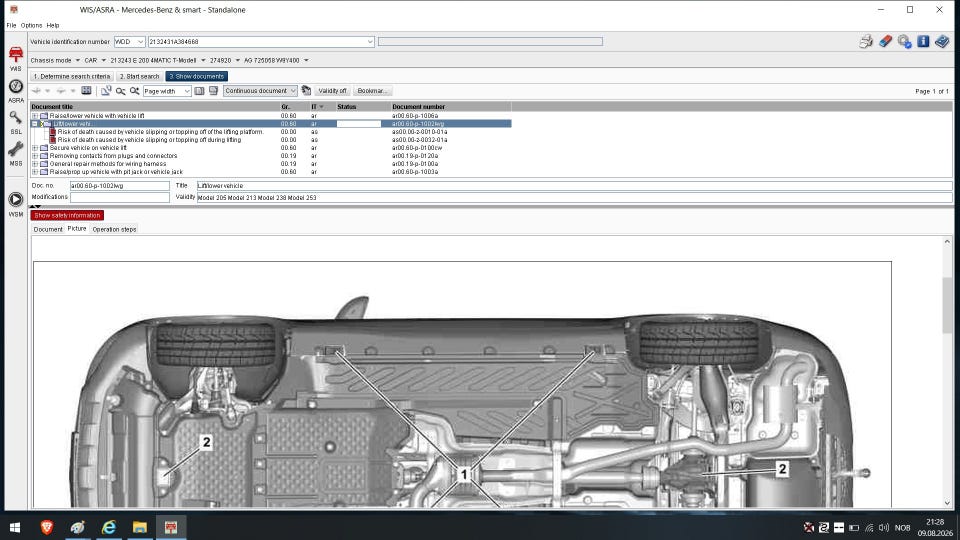Select the 'vehicle slipping or toppling off during lifting' row
The height and width of the screenshot is (540, 960).
tap(149, 140)
